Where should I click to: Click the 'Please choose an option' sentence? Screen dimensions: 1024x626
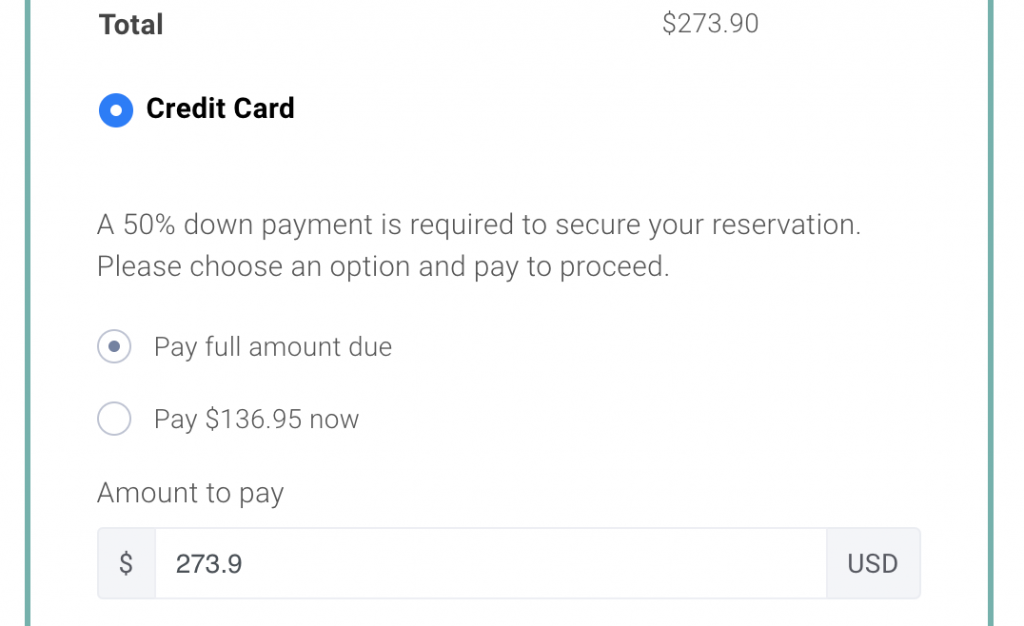coord(383,266)
